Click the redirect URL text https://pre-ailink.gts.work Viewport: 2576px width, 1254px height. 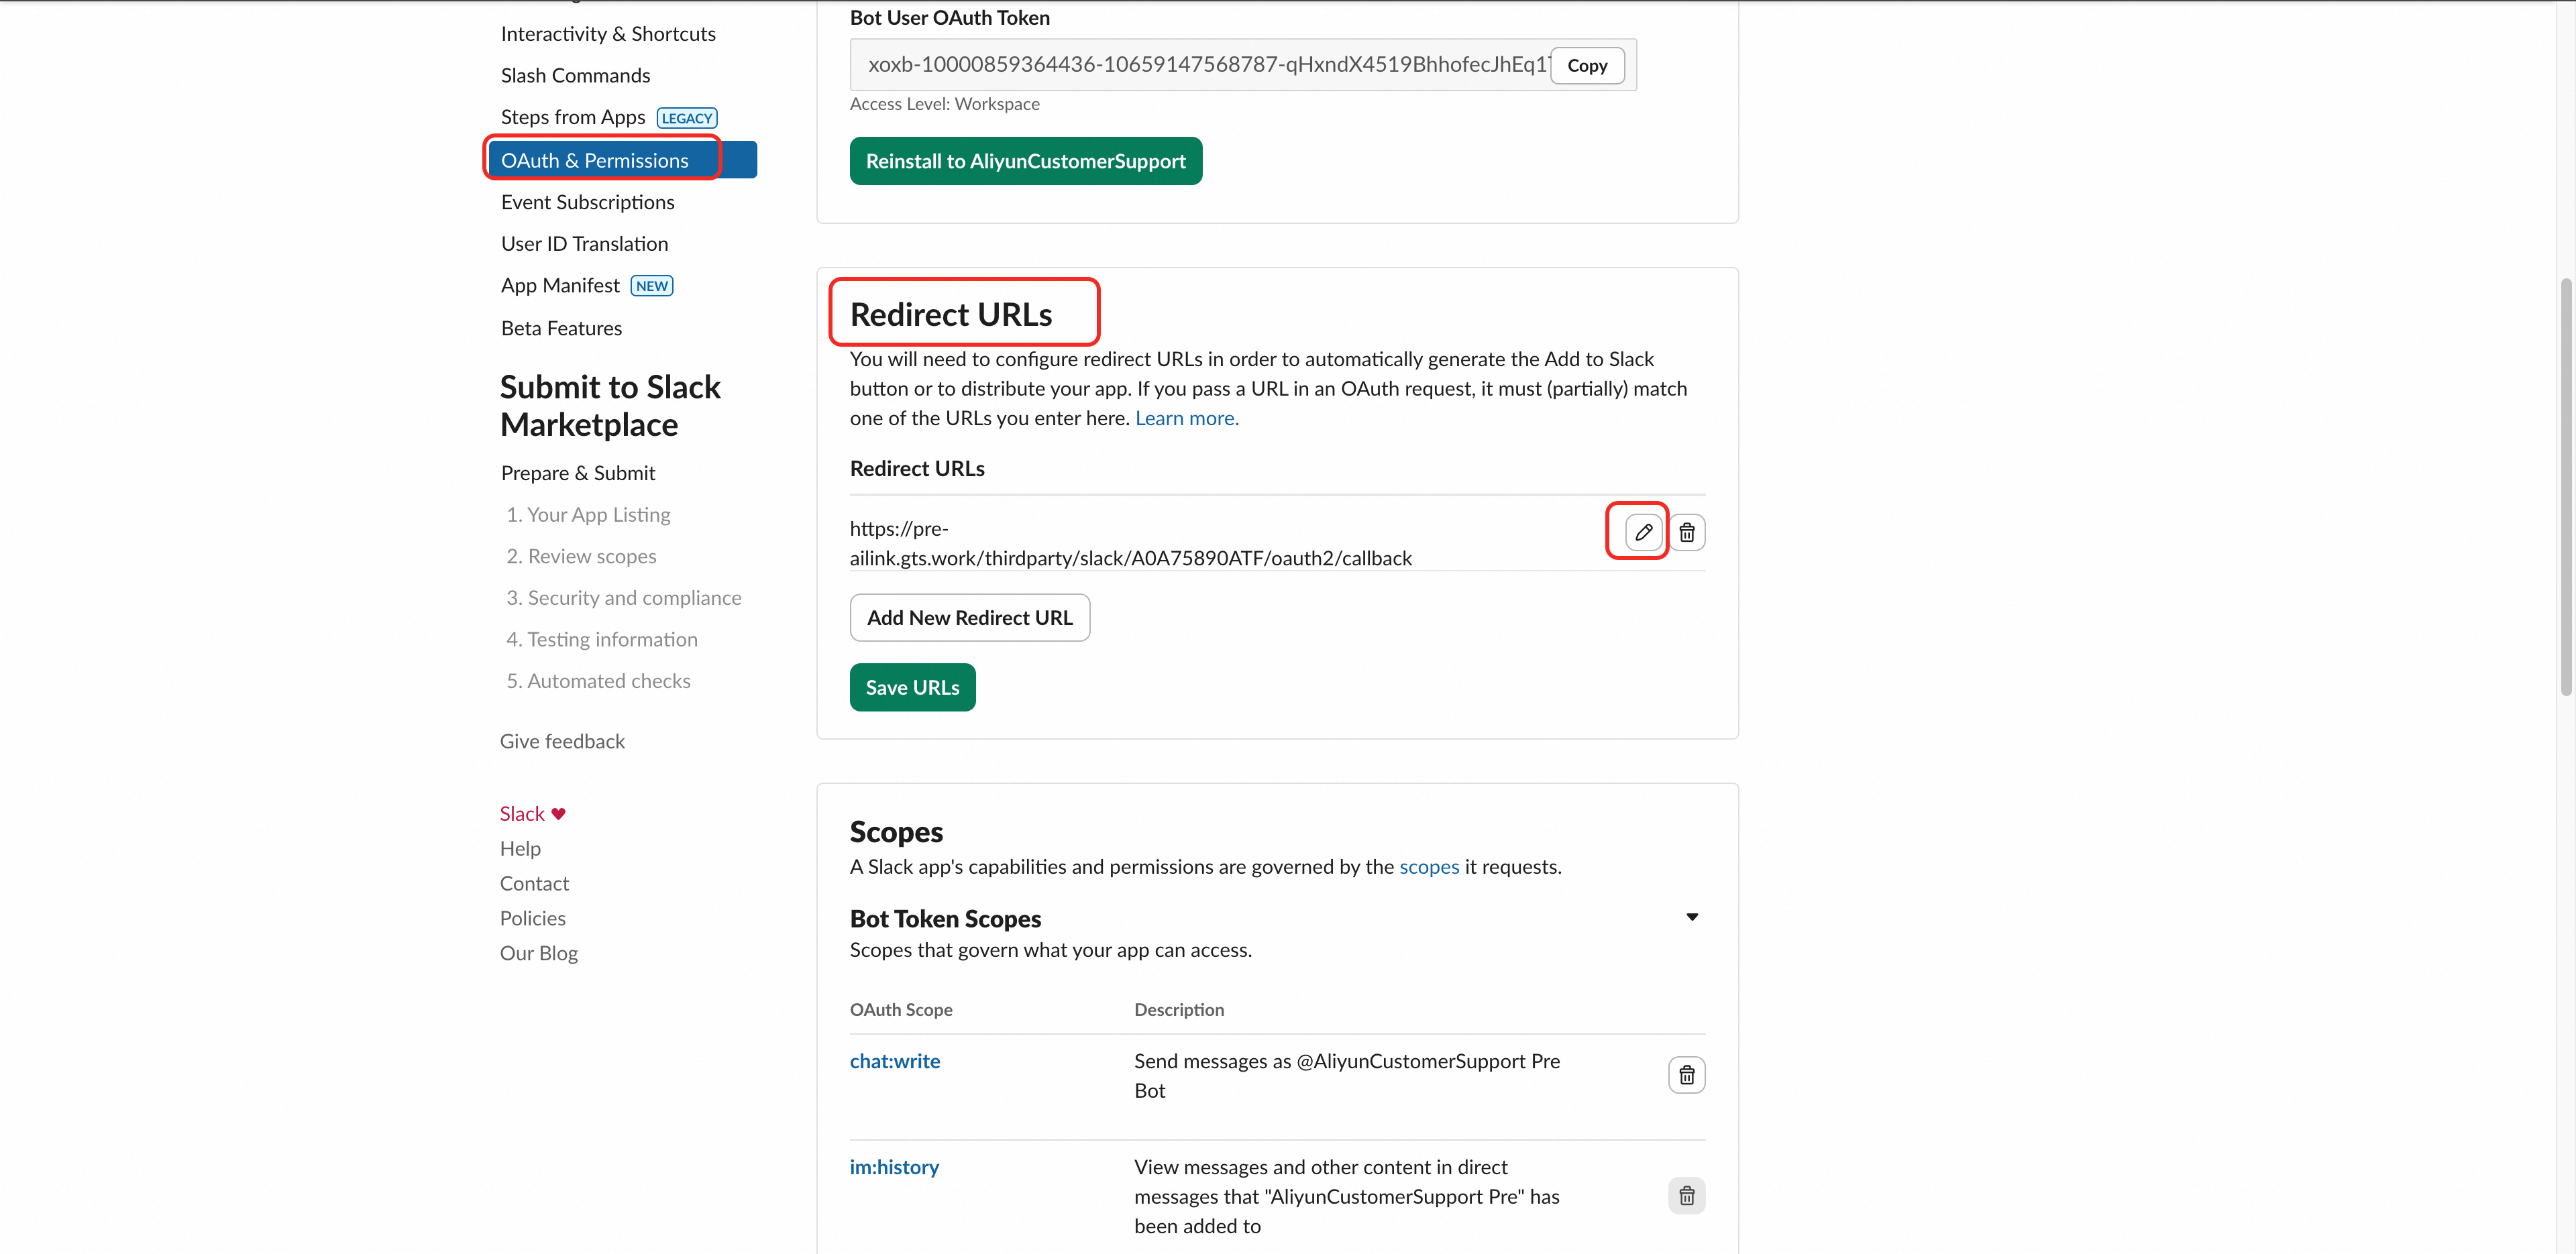coord(1130,543)
